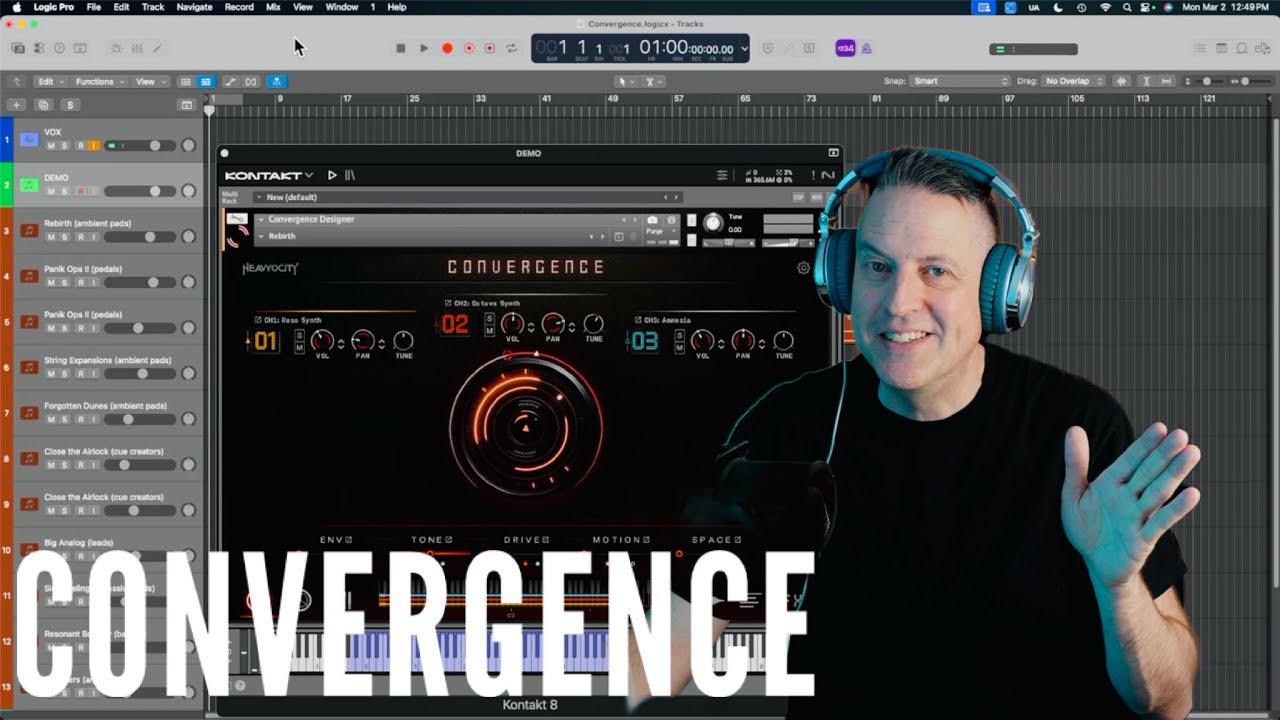Mute the VOX track

(x=51, y=146)
